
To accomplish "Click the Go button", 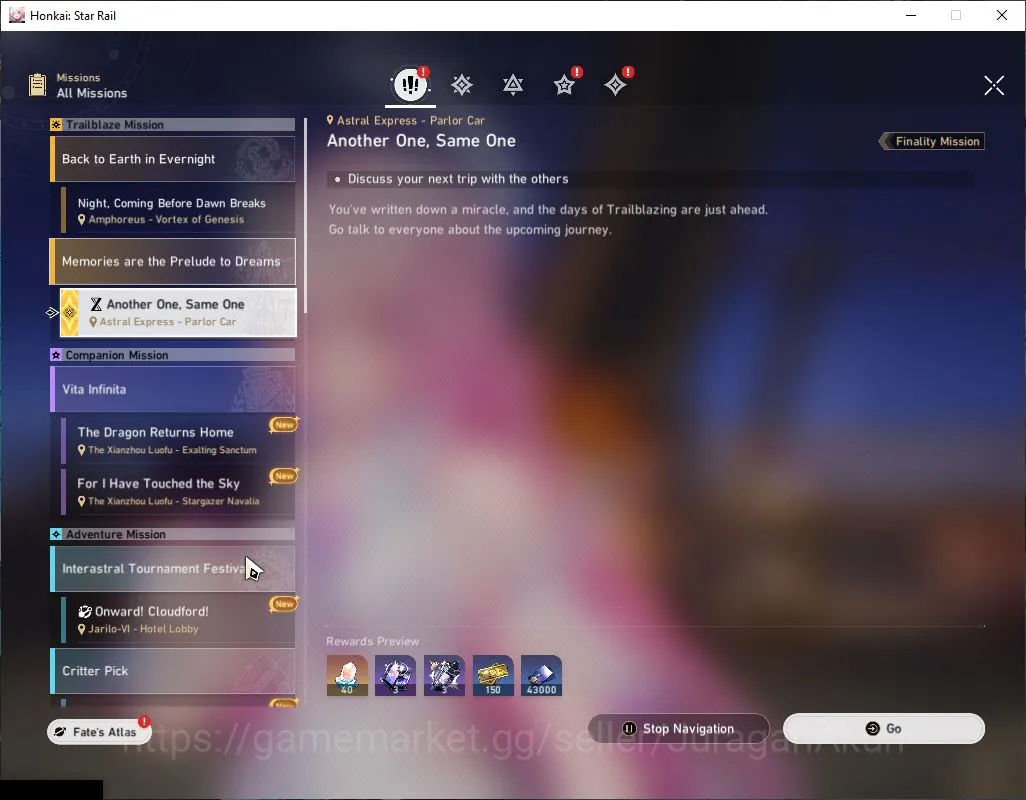I will pyautogui.click(x=883, y=729).
